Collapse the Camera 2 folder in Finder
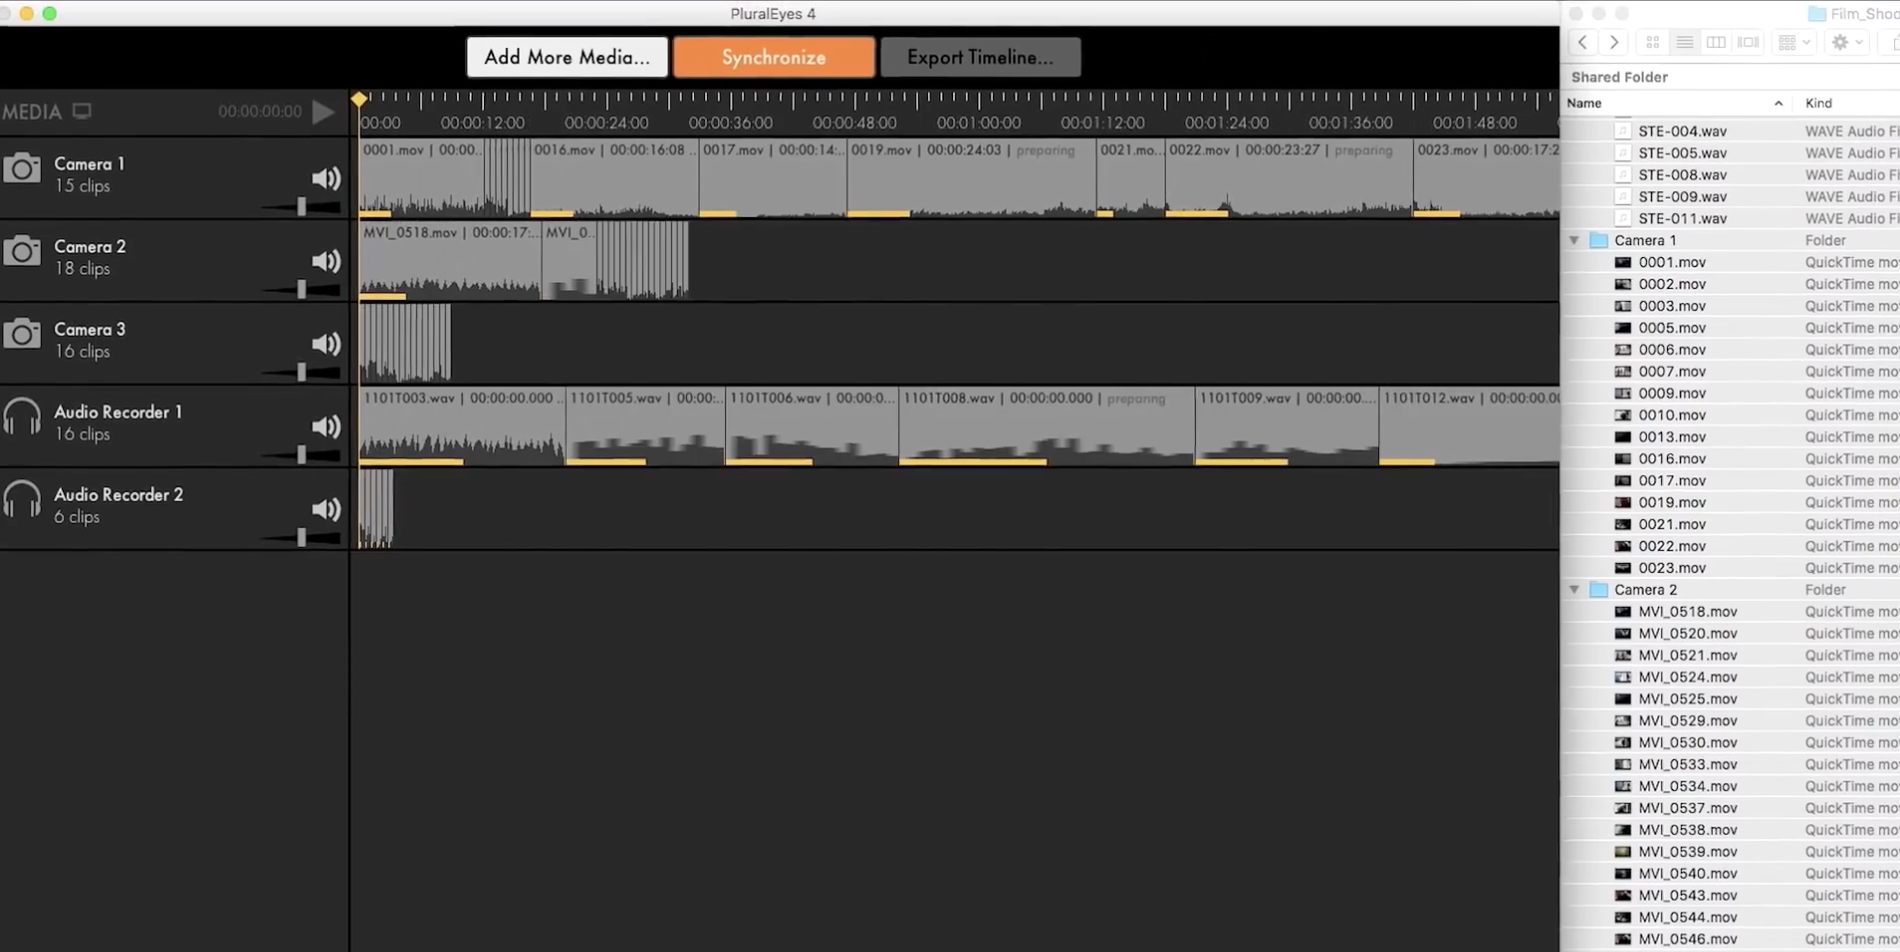Screen dimensions: 1900x952 click(x=1574, y=590)
